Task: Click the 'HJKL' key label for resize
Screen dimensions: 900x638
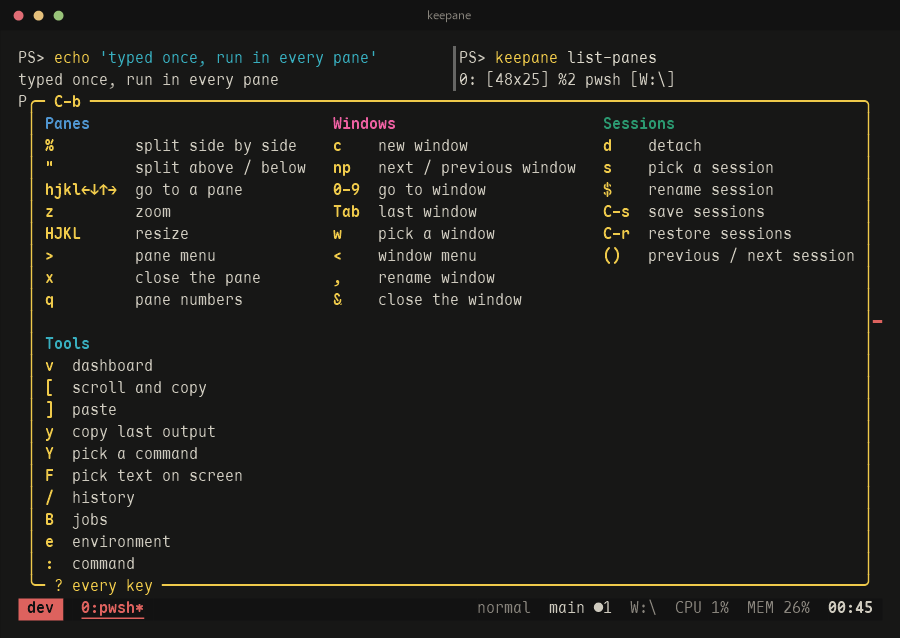Action: [x=63, y=234]
